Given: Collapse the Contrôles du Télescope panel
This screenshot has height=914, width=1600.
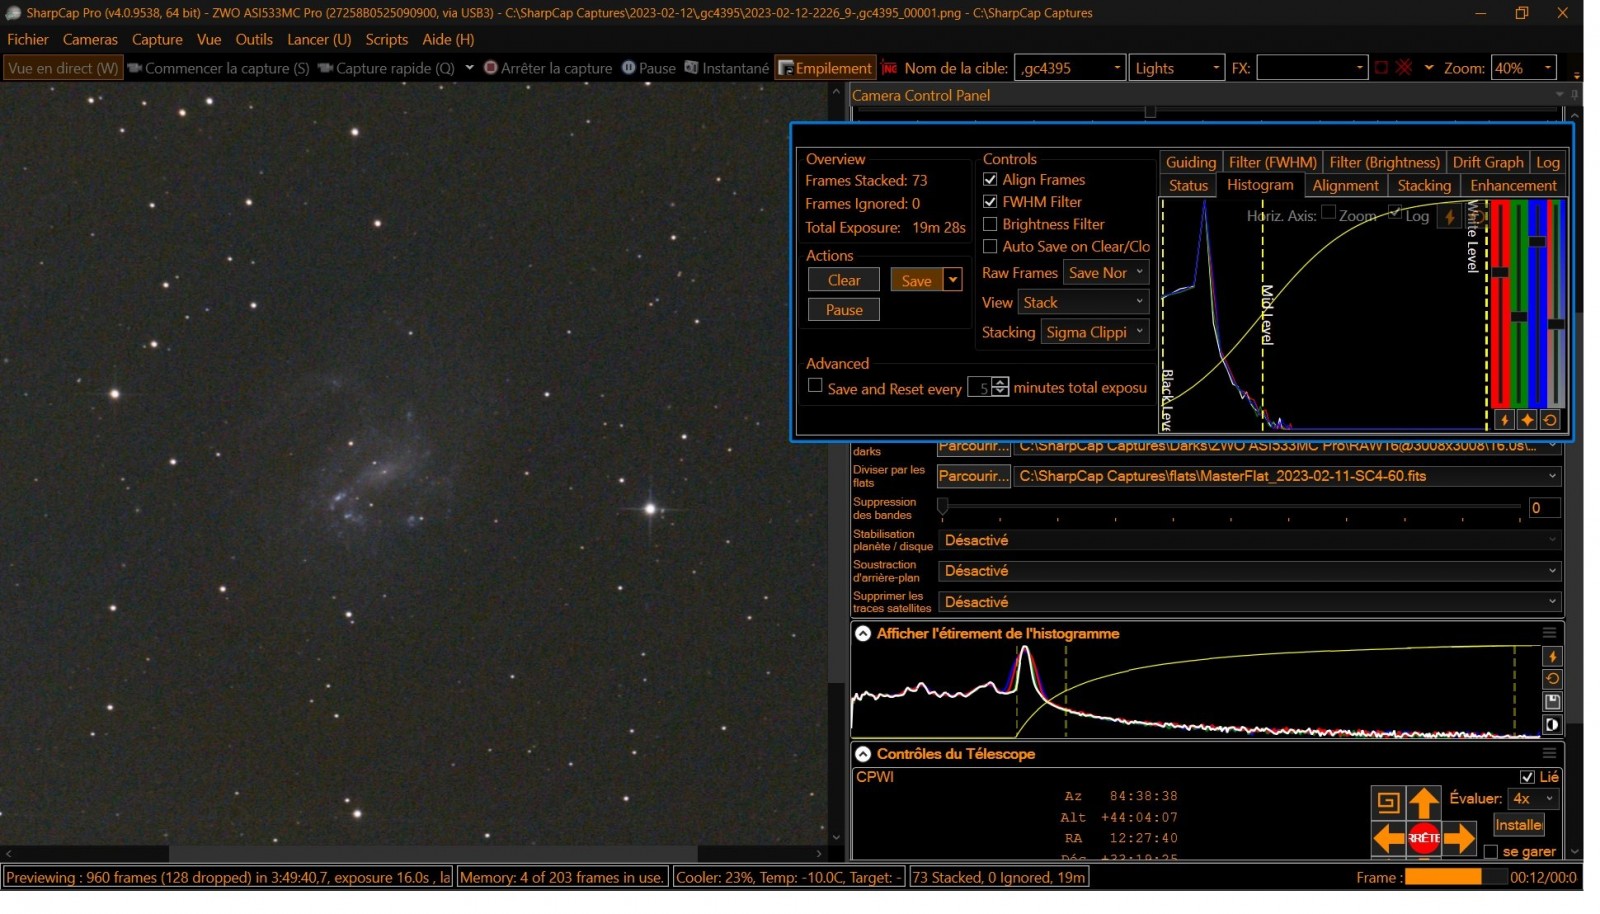Looking at the screenshot, I should (x=863, y=754).
